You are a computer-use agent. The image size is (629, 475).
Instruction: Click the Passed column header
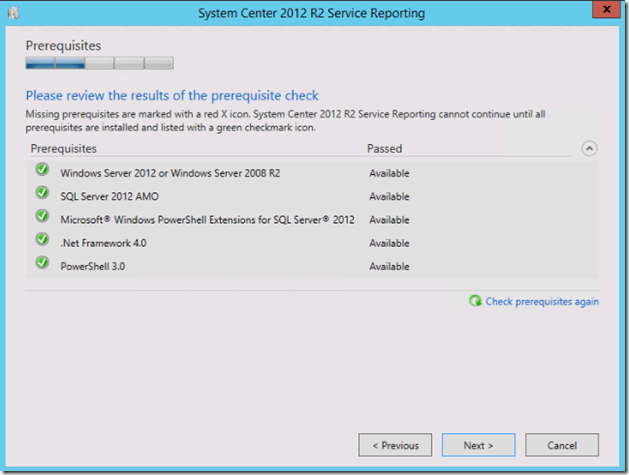[384, 149]
